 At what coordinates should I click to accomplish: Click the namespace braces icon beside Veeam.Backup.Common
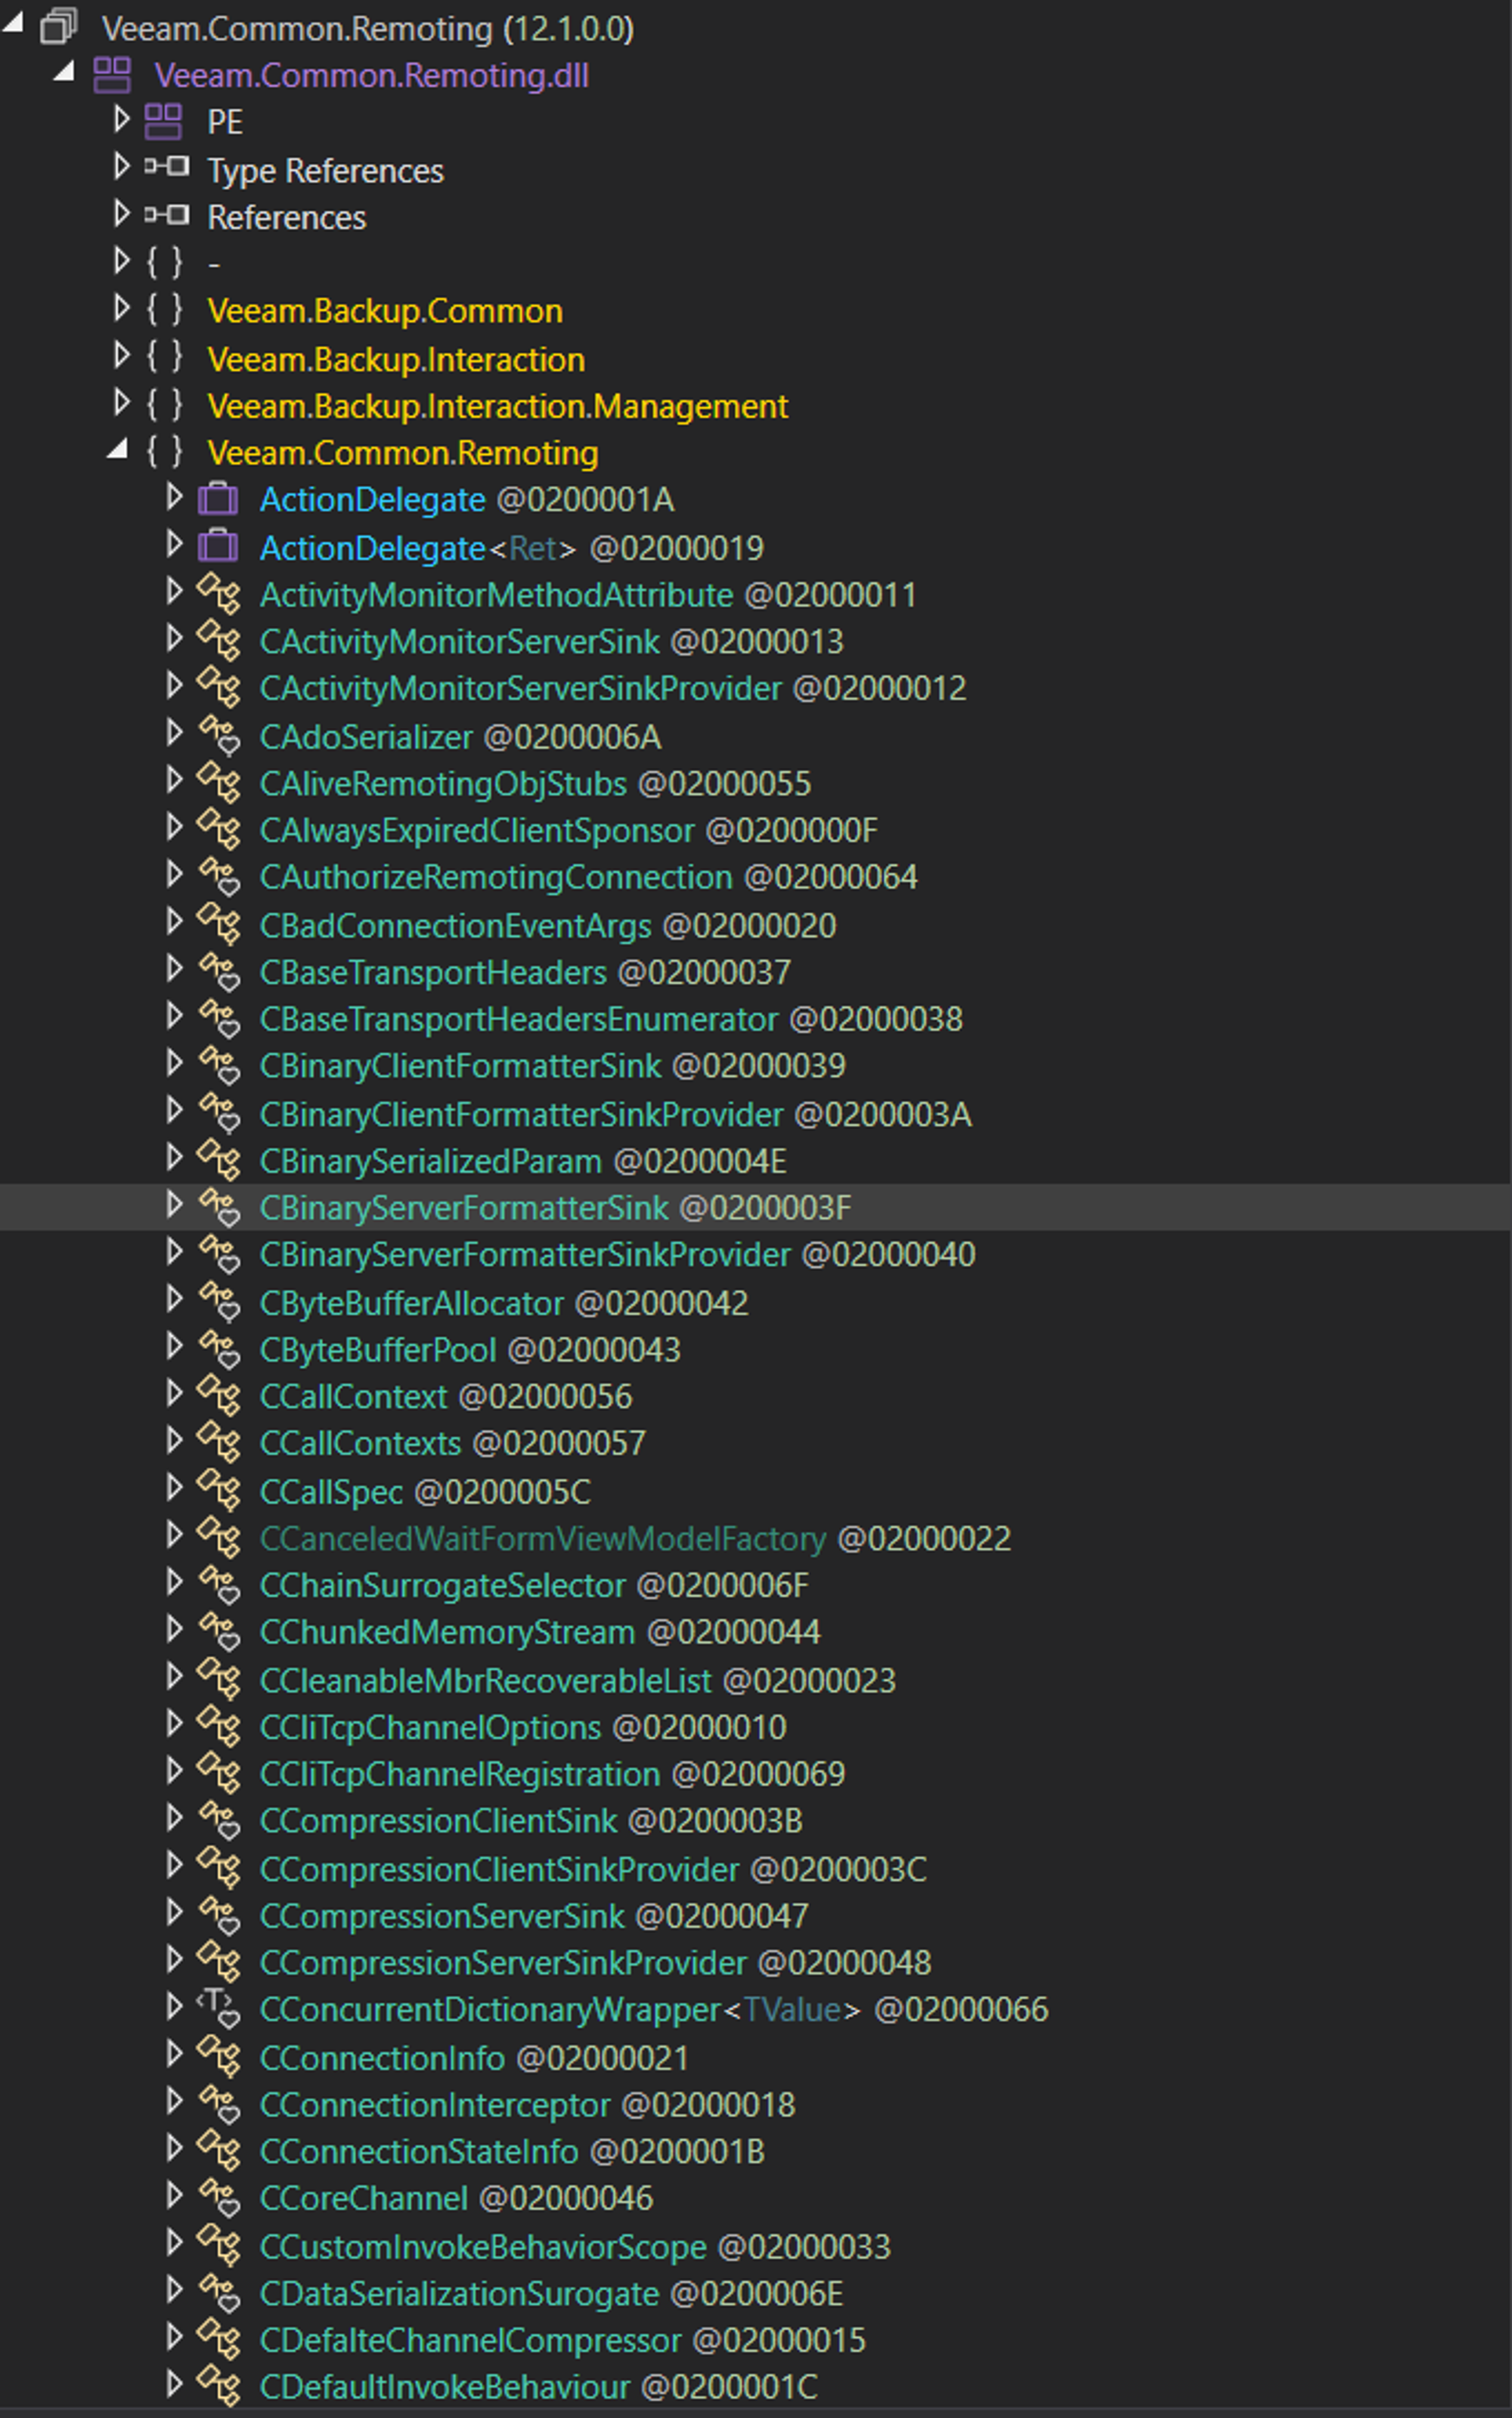(x=164, y=310)
